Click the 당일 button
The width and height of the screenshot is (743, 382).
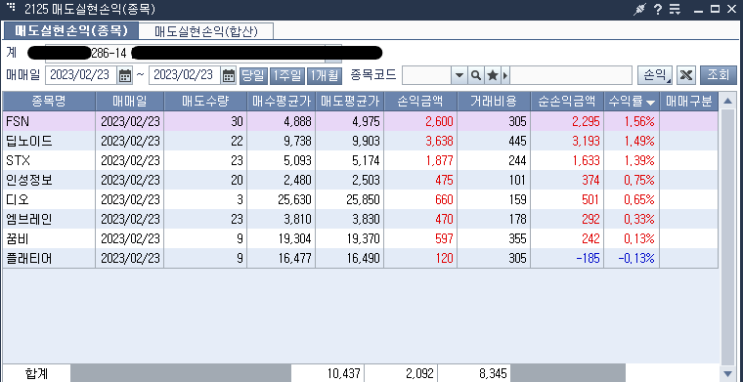click(x=253, y=75)
